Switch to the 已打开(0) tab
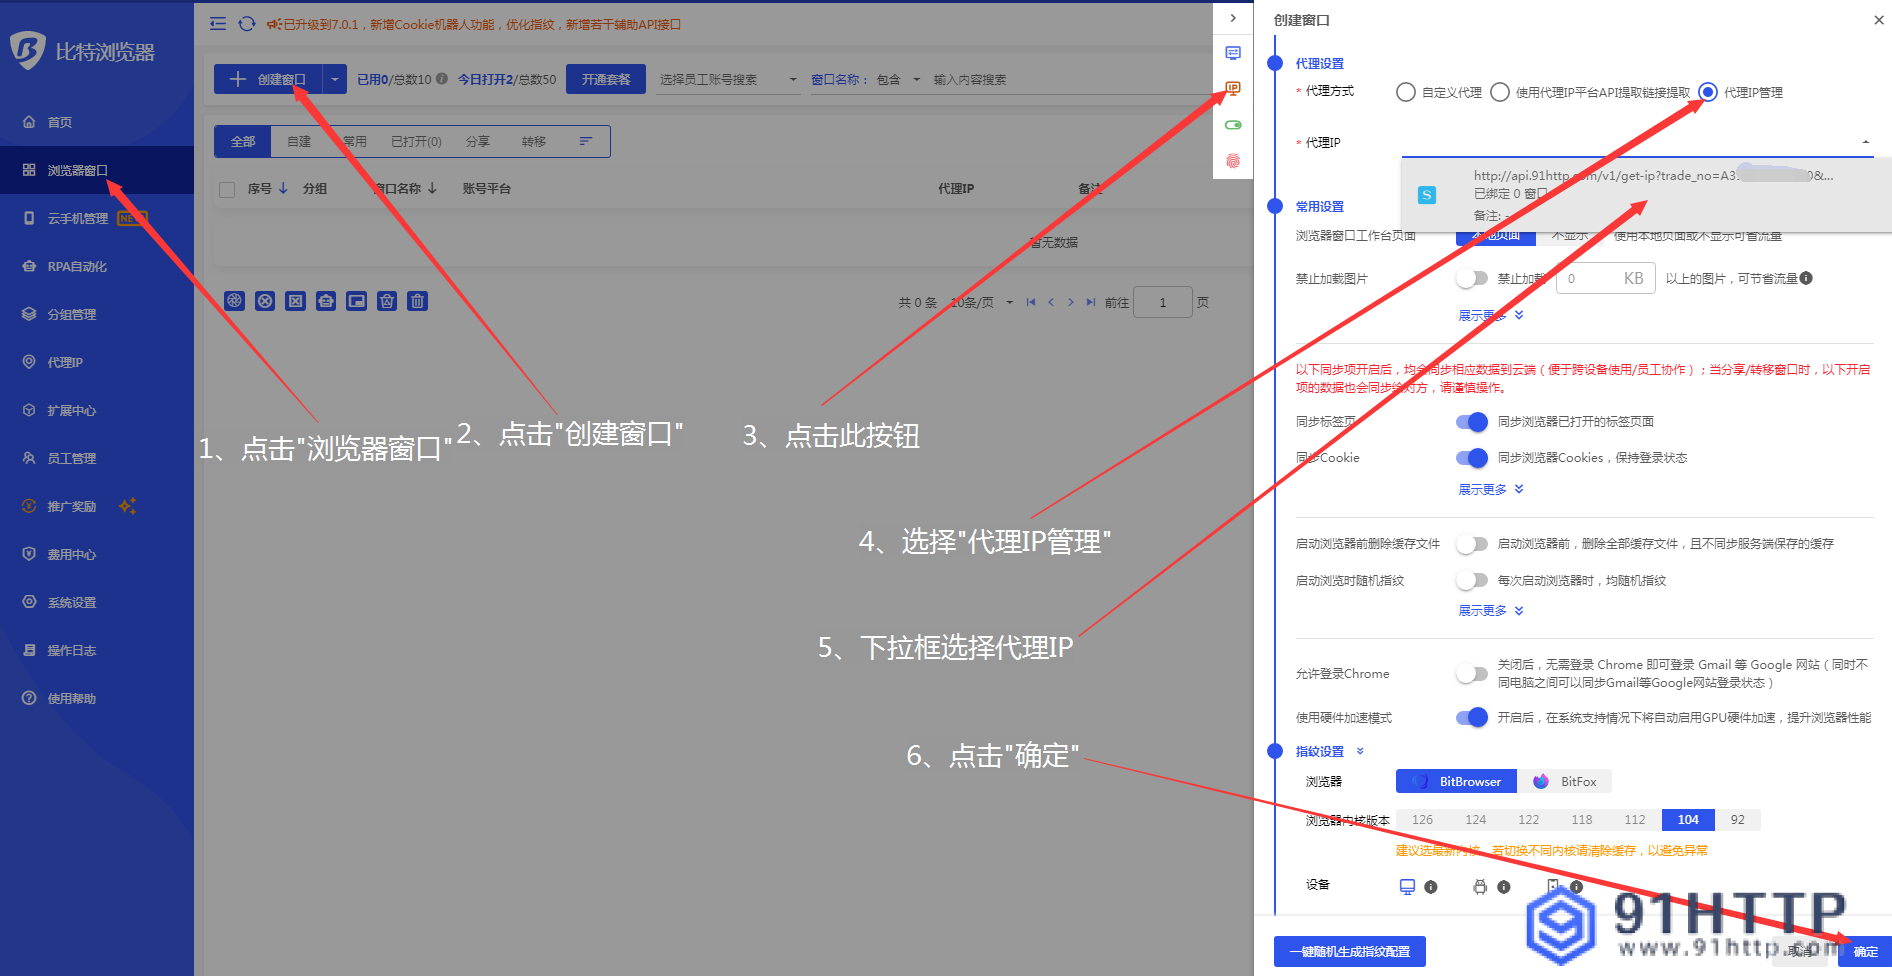The height and width of the screenshot is (976, 1892). [x=416, y=141]
